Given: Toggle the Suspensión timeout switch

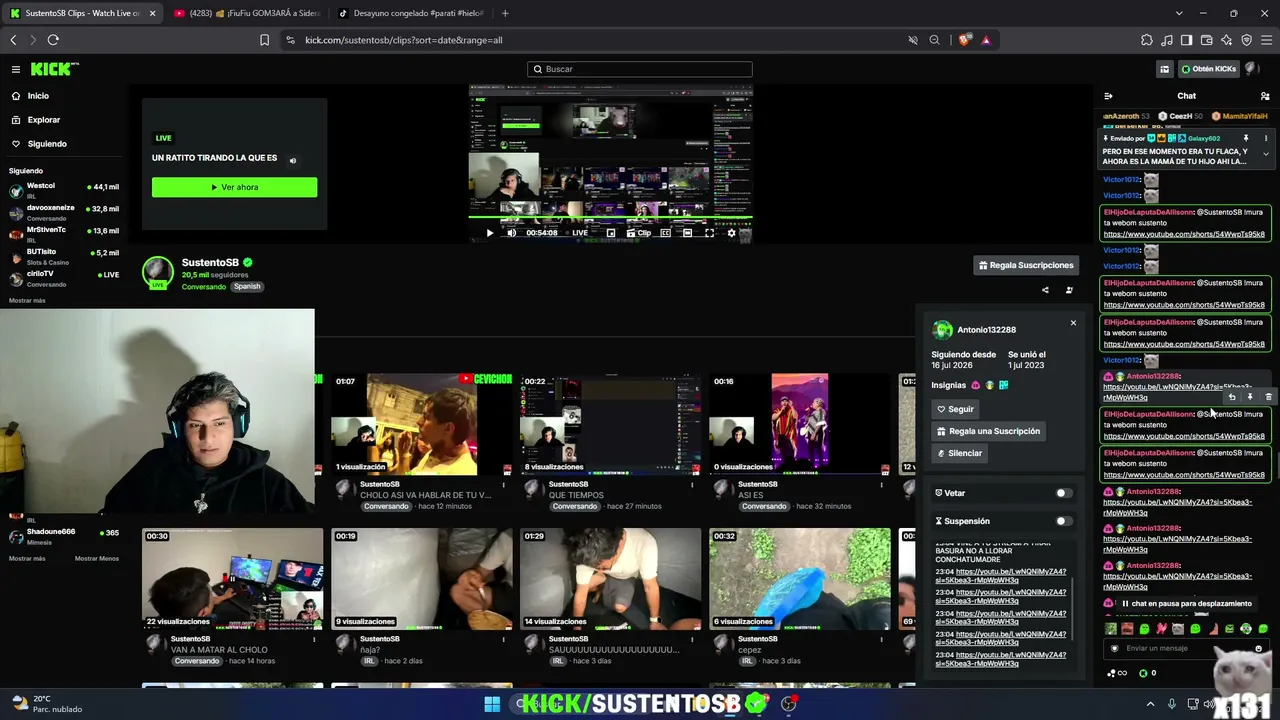Looking at the screenshot, I should 1064,521.
